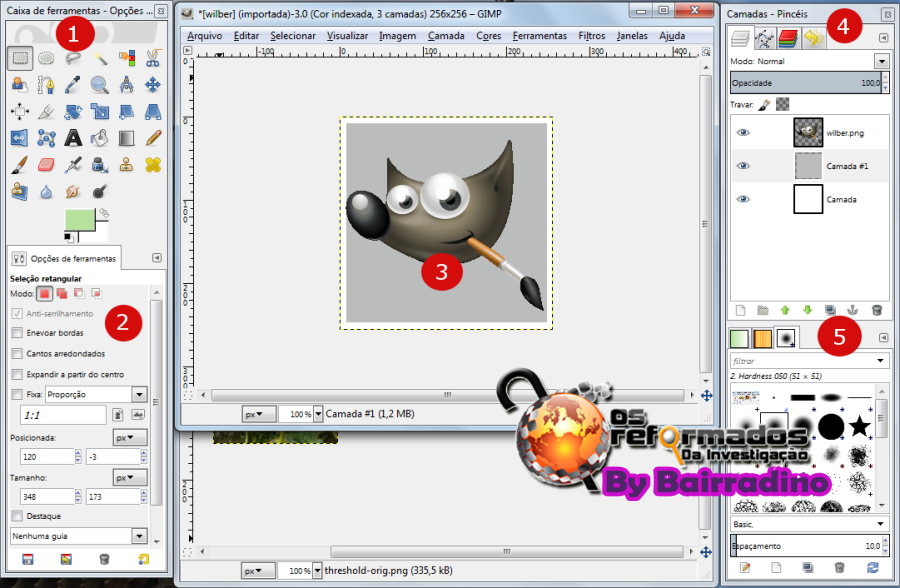Screen dimensions: 900x588
Task: Select the Smudge tool
Action: [x=73, y=191]
